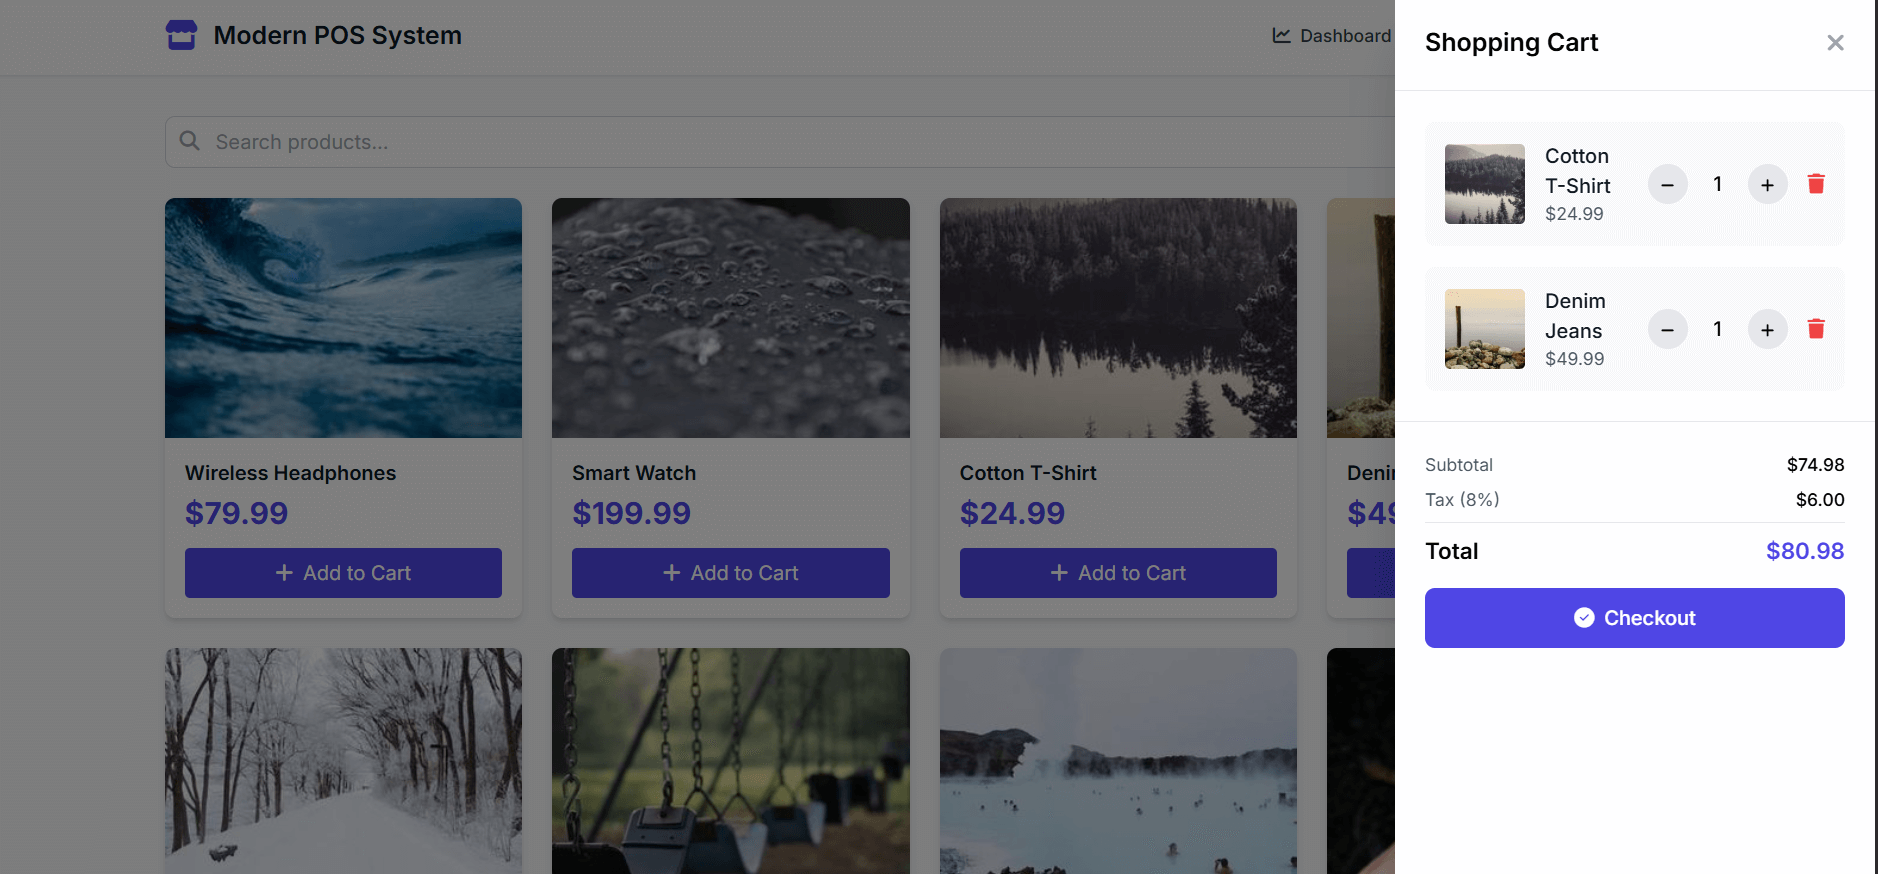Close the Shopping Cart panel
The image size is (1878, 874).
(1835, 43)
